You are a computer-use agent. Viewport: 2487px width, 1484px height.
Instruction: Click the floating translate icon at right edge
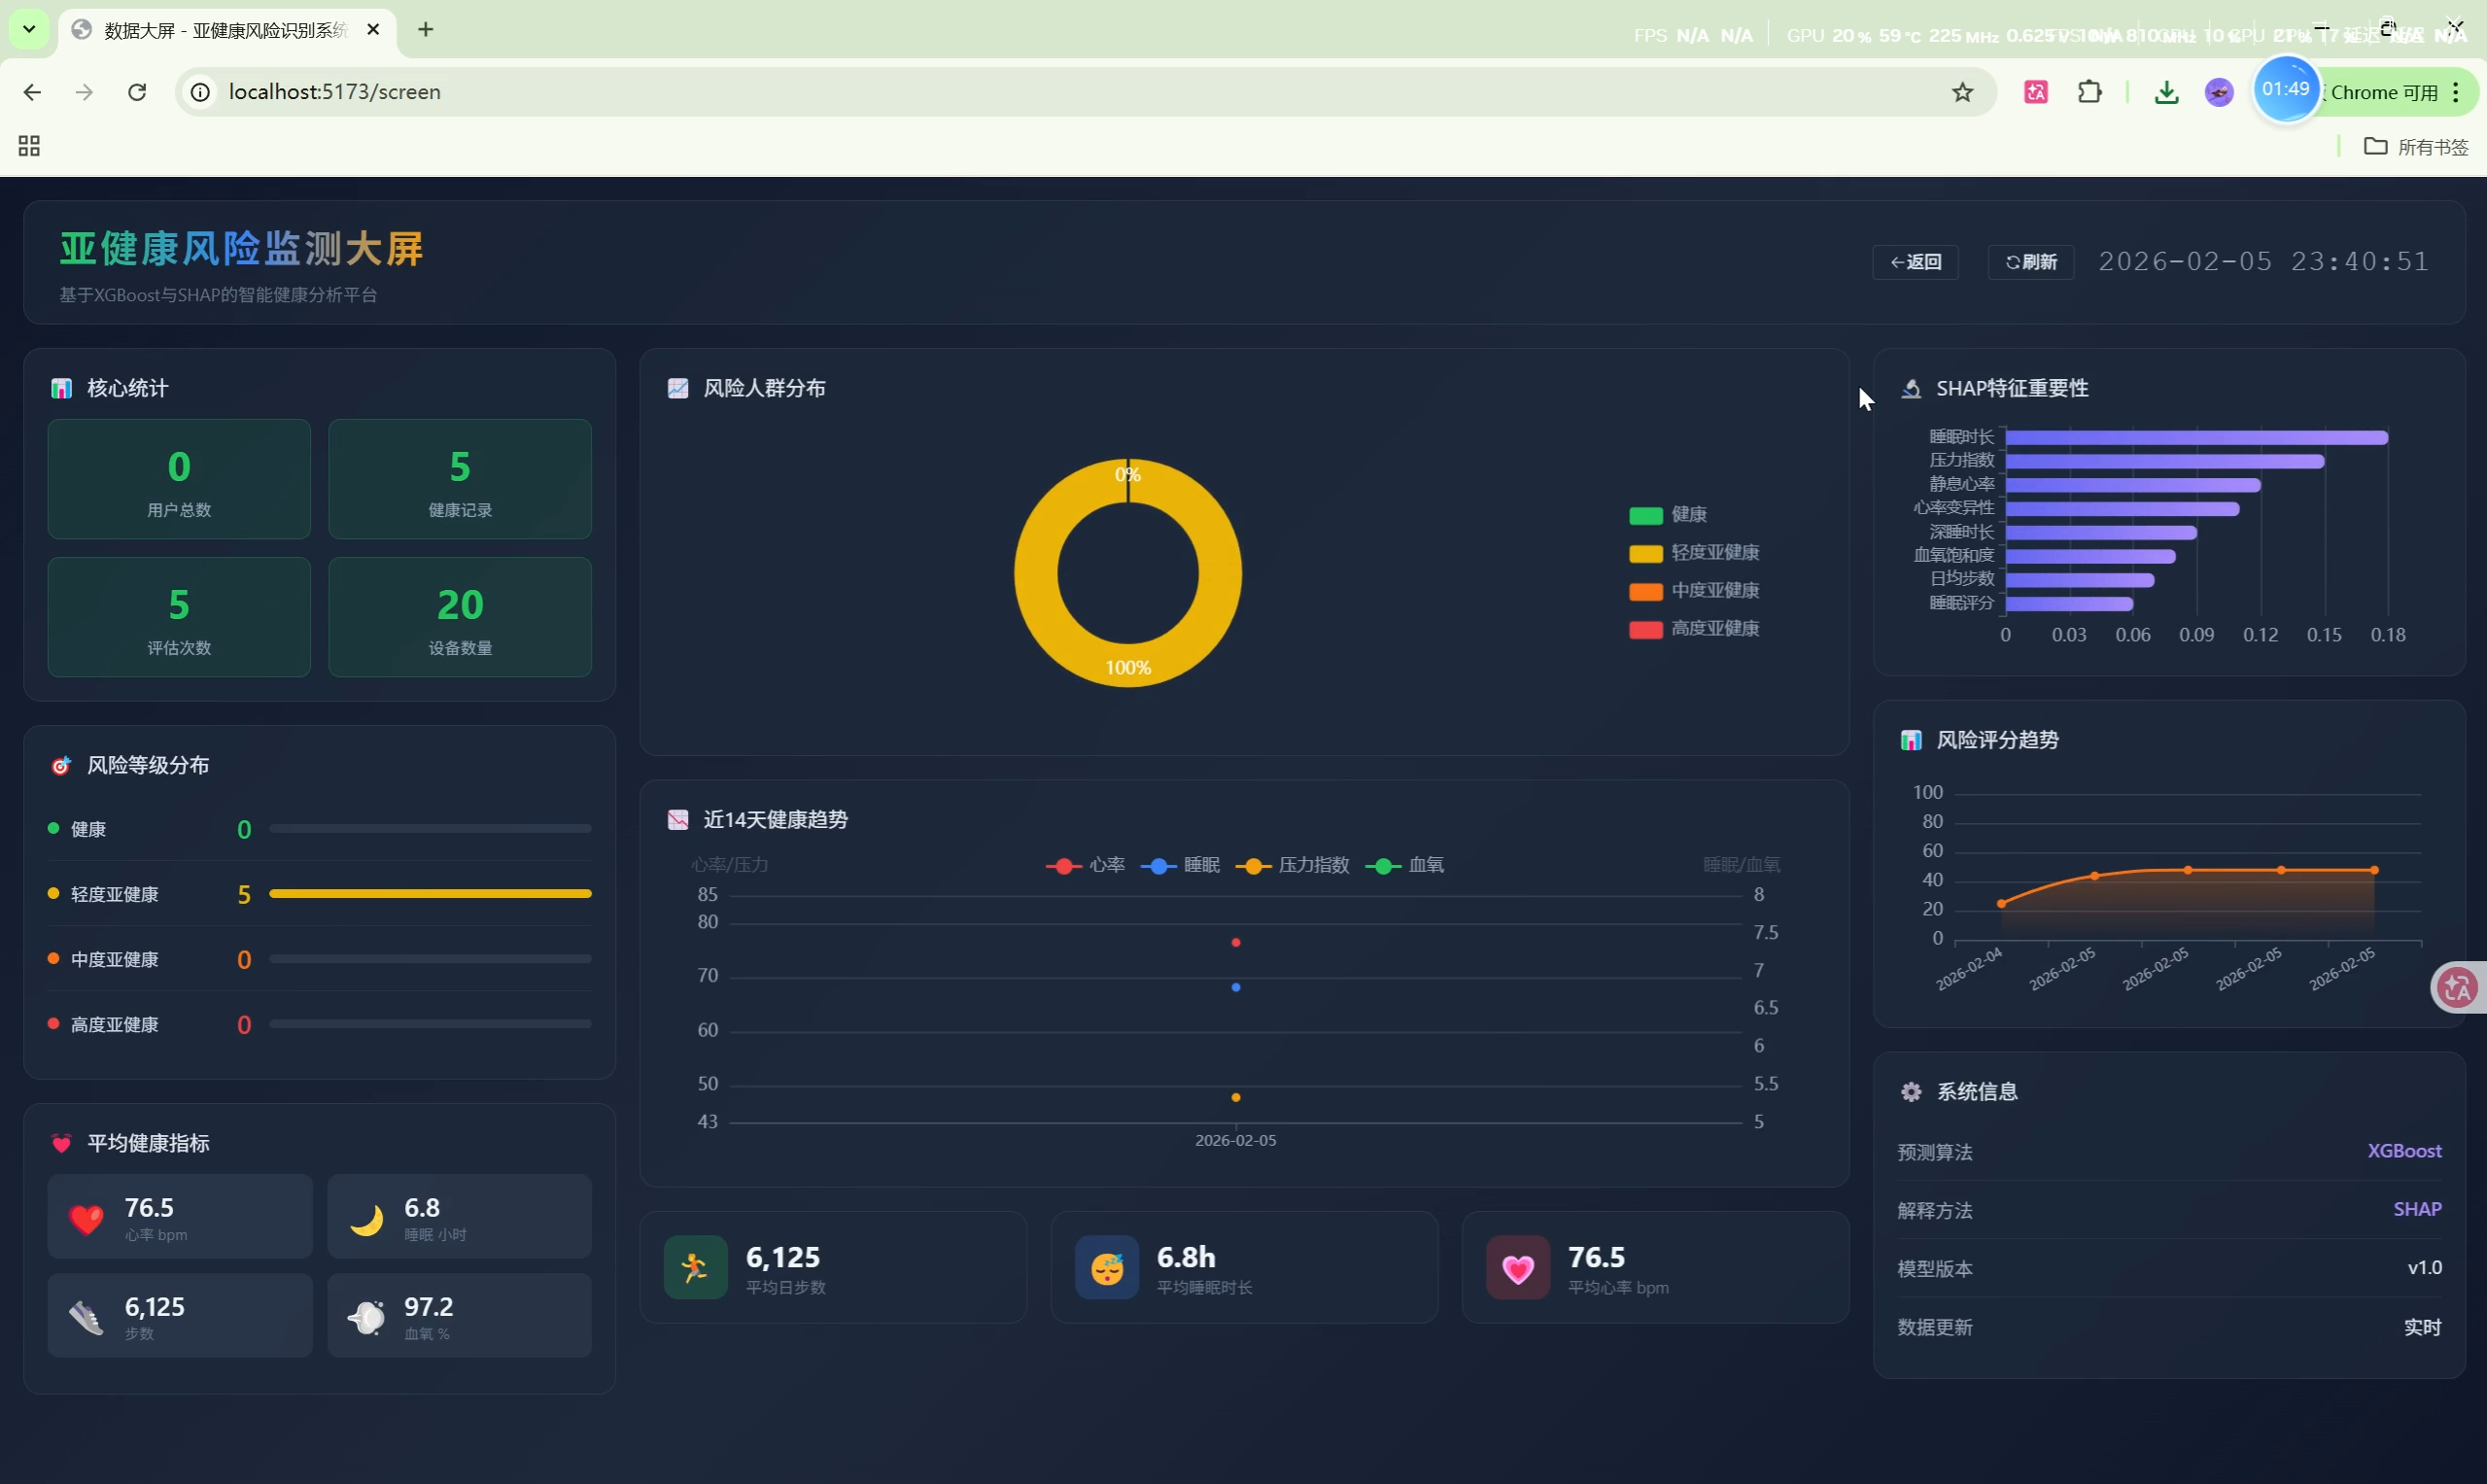click(x=2457, y=988)
